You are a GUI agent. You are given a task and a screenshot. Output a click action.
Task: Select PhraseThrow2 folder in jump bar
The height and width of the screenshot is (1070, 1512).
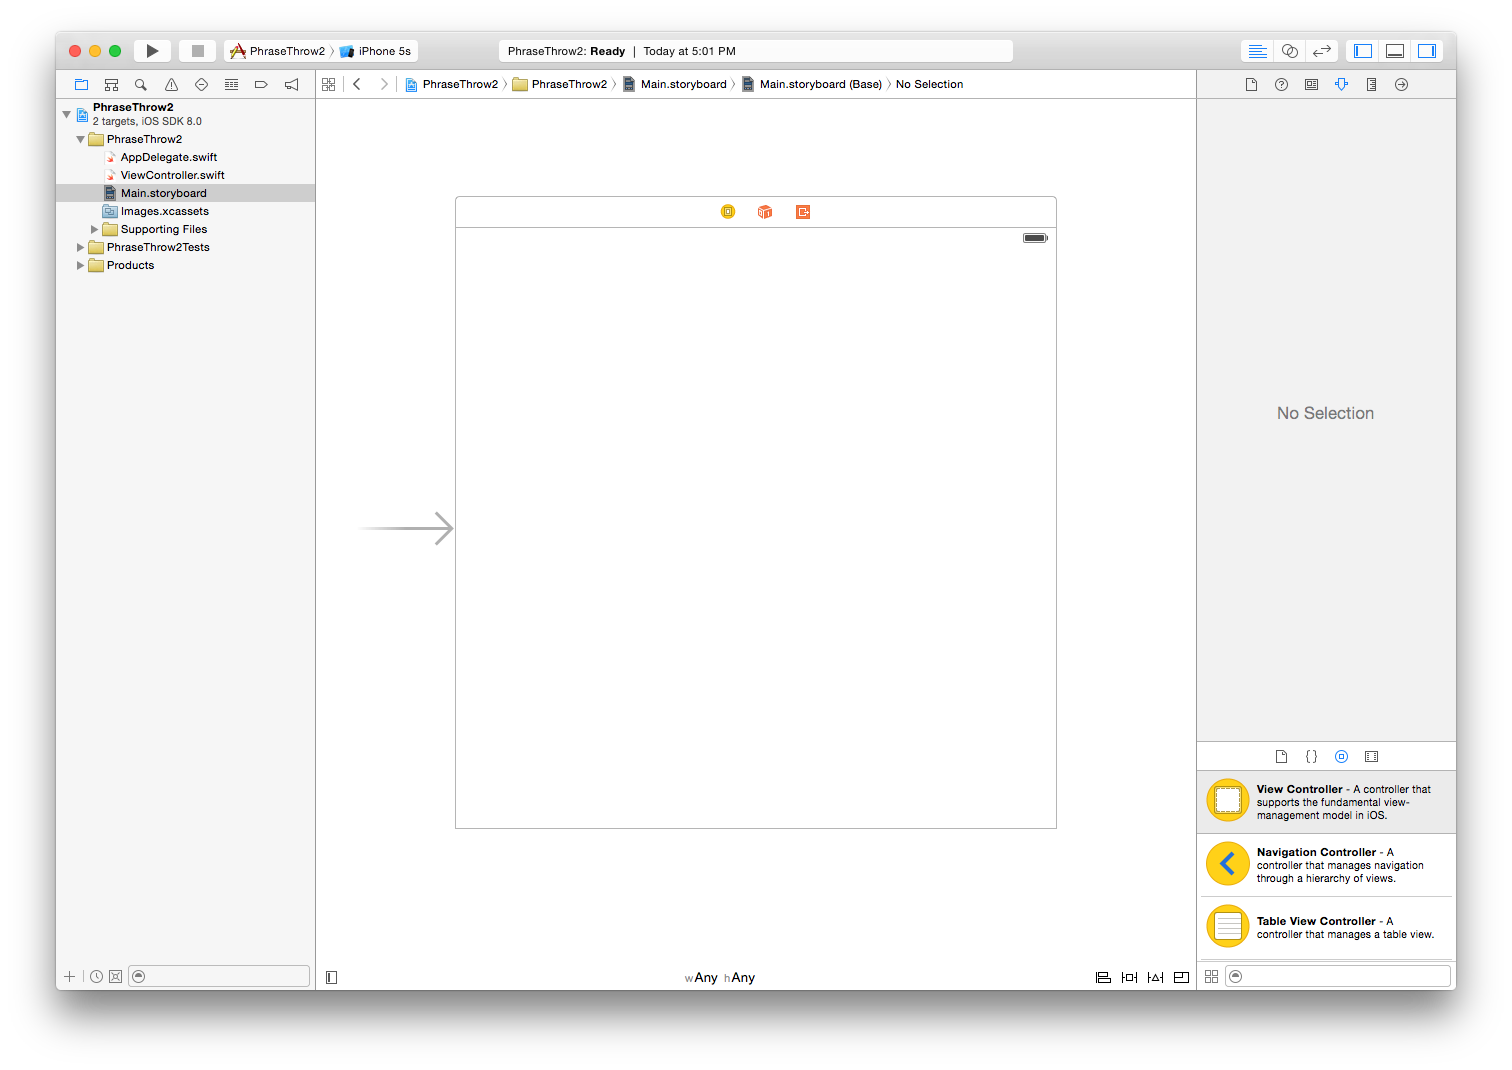point(560,85)
